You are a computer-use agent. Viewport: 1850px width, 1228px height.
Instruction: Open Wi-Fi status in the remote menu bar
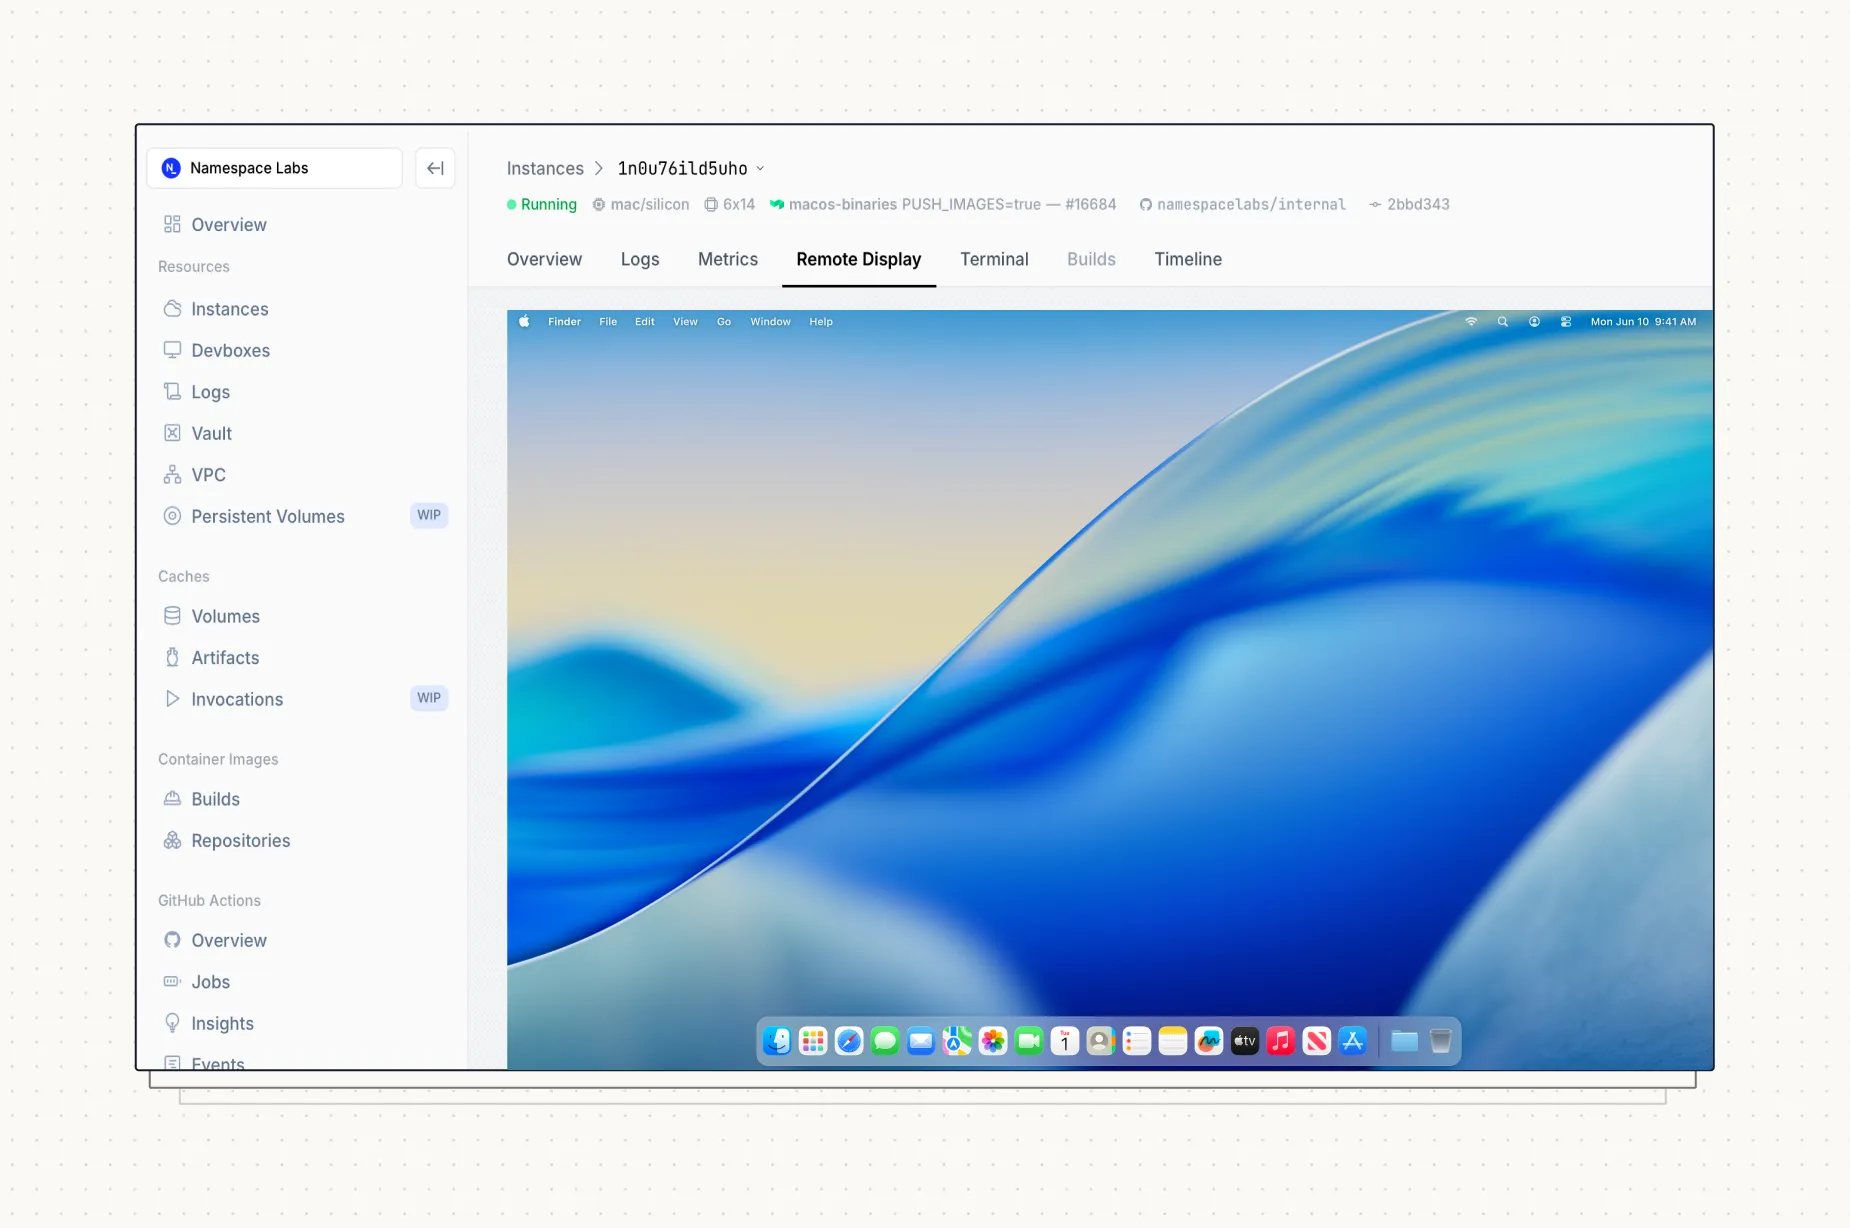coord(1471,321)
